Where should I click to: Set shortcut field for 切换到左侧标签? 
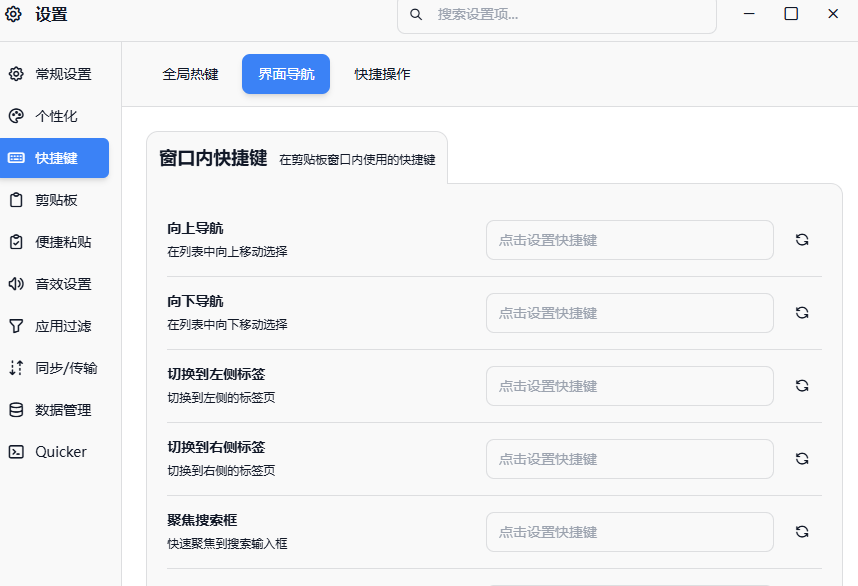pos(630,386)
